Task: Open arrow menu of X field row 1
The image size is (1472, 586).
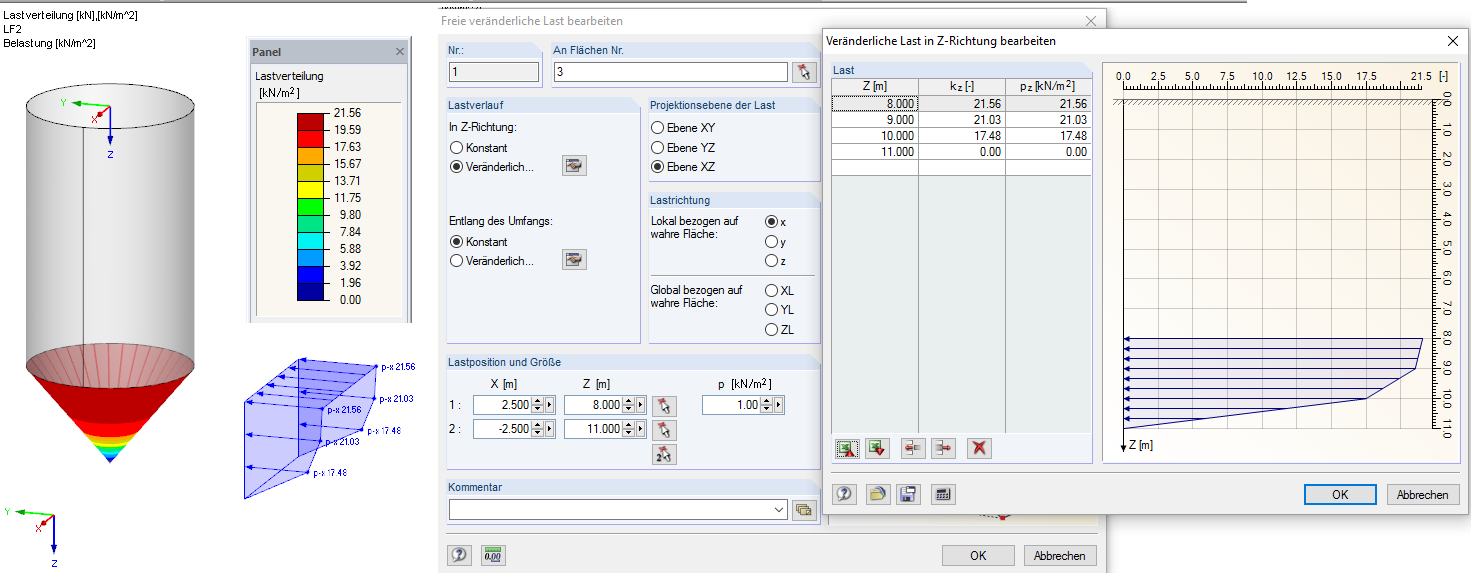Action: (x=550, y=405)
